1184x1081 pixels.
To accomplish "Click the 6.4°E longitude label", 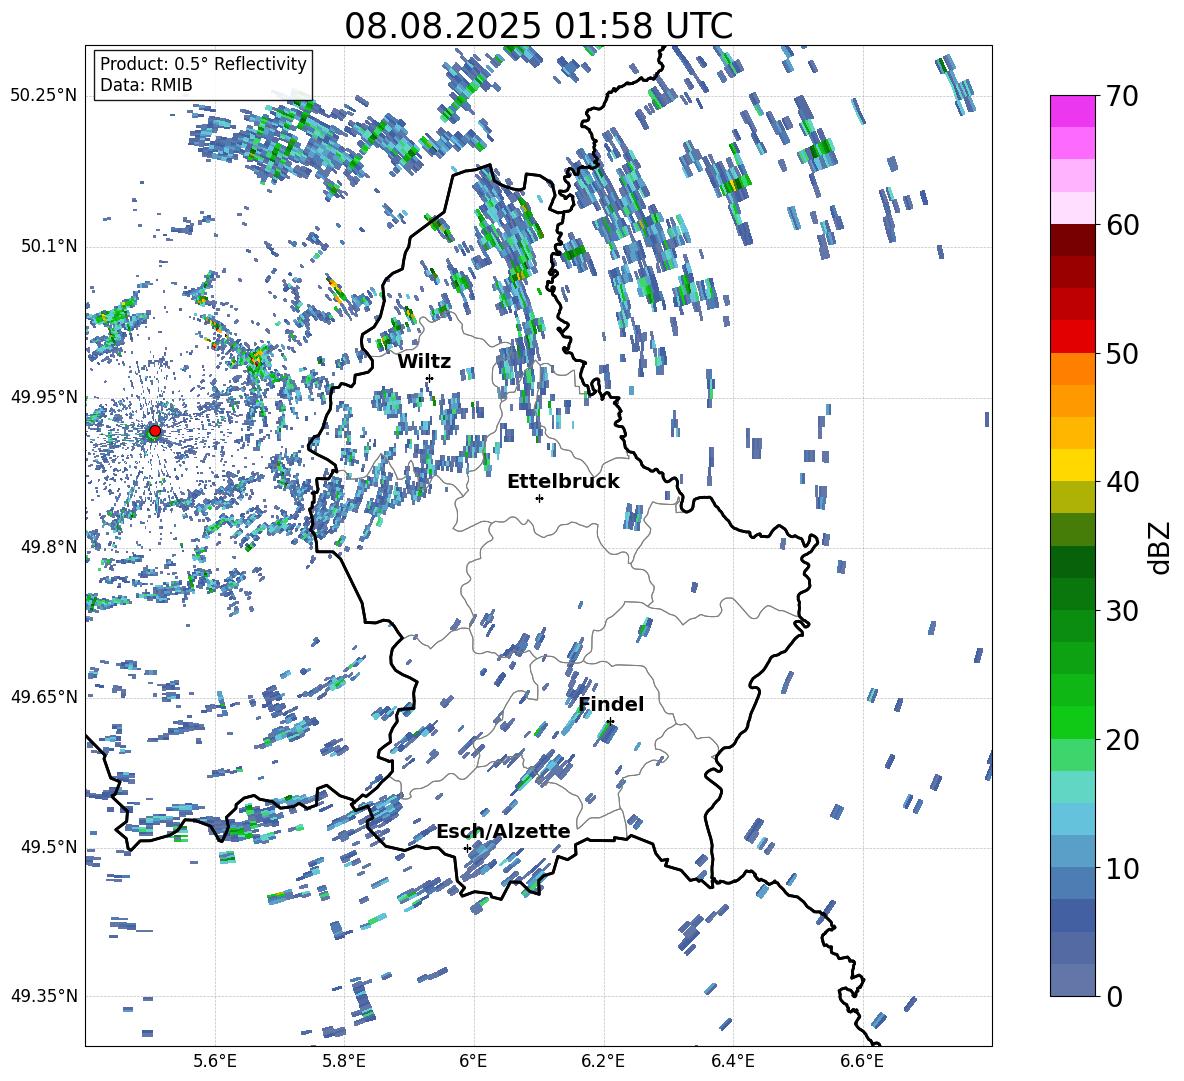I will (x=732, y=1061).
